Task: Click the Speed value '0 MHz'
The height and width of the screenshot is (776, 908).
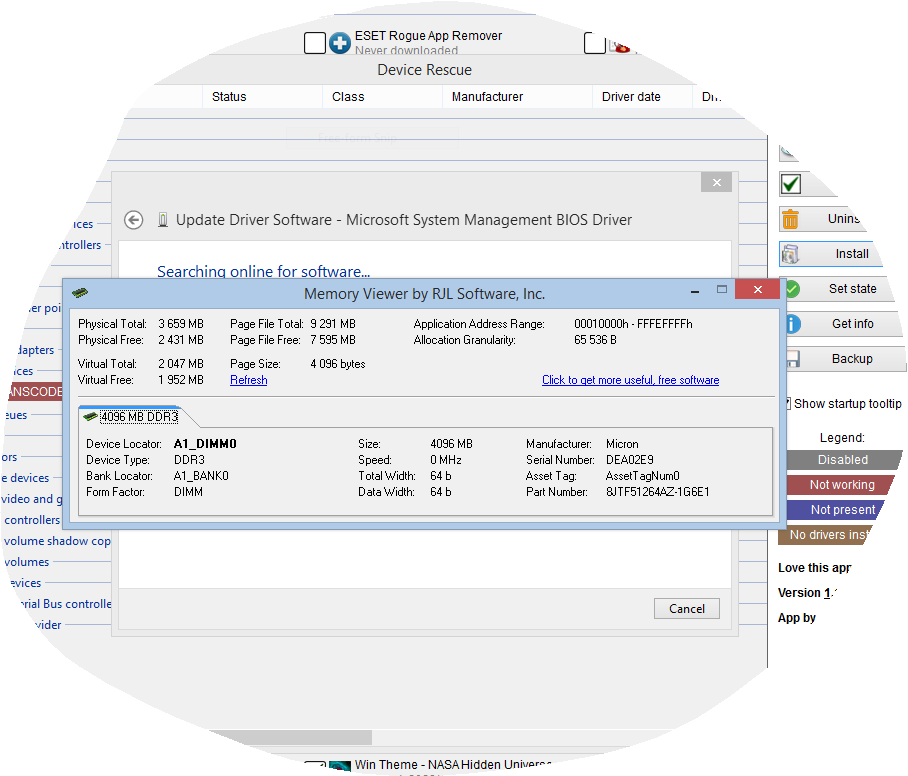Action: pyautogui.click(x=446, y=460)
